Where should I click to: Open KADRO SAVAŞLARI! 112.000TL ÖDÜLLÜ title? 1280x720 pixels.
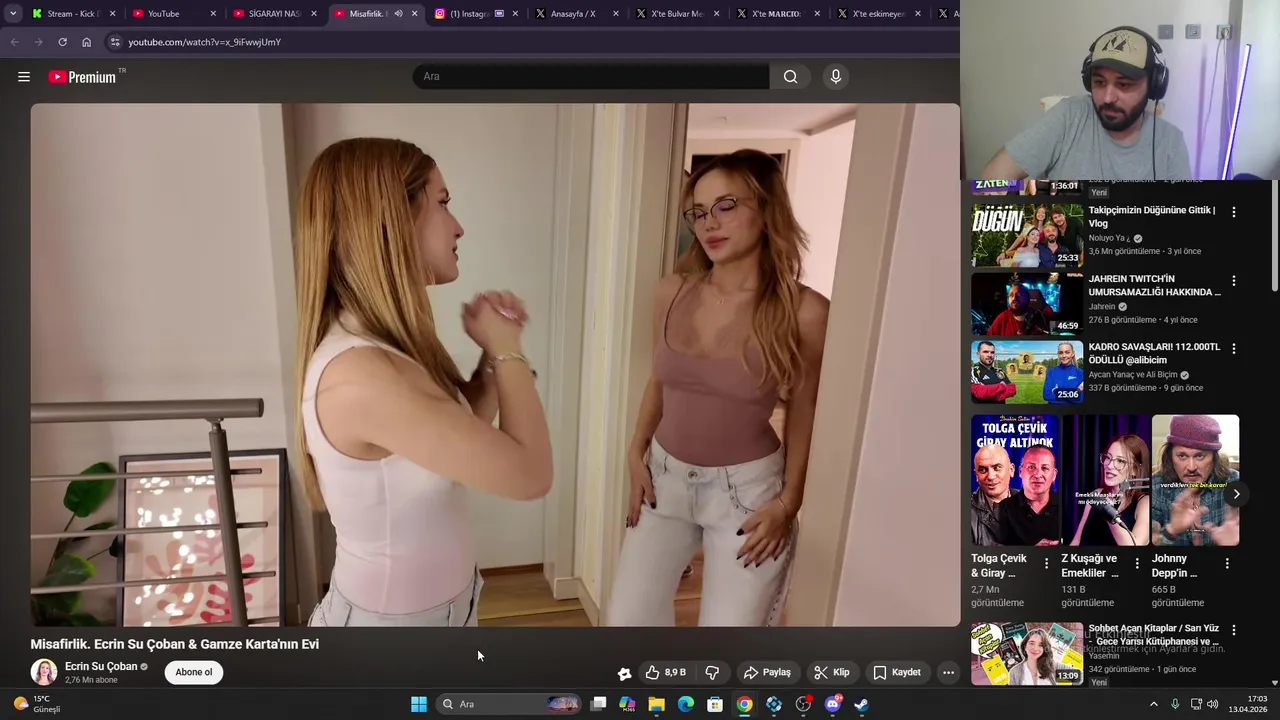click(x=1154, y=354)
